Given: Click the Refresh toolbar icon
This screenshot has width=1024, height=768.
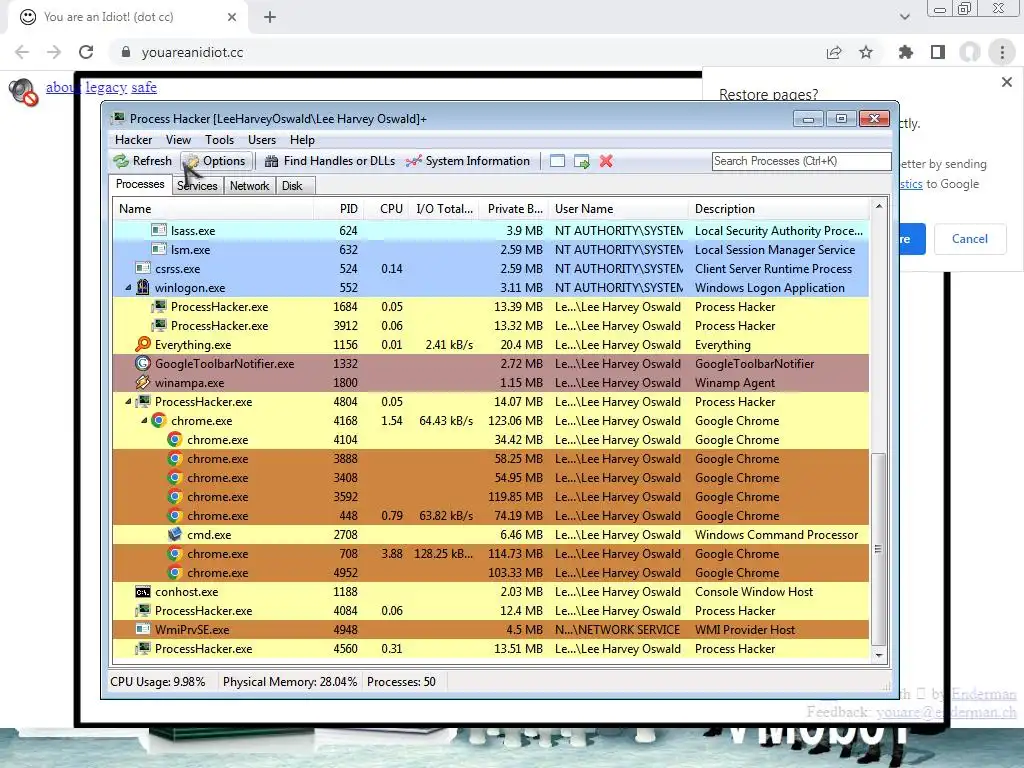Looking at the screenshot, I should [121, 161].
